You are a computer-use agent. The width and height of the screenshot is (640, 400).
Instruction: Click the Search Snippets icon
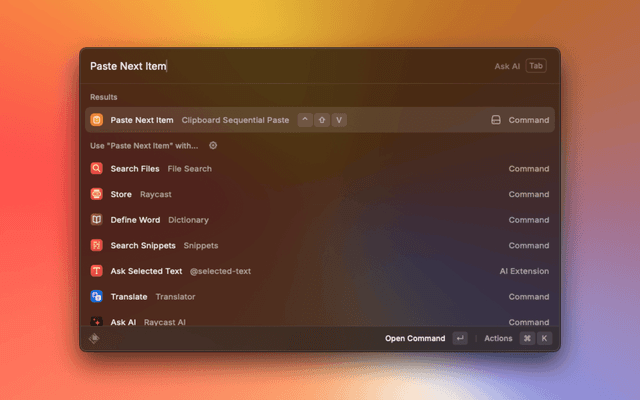tap(97, 245)
